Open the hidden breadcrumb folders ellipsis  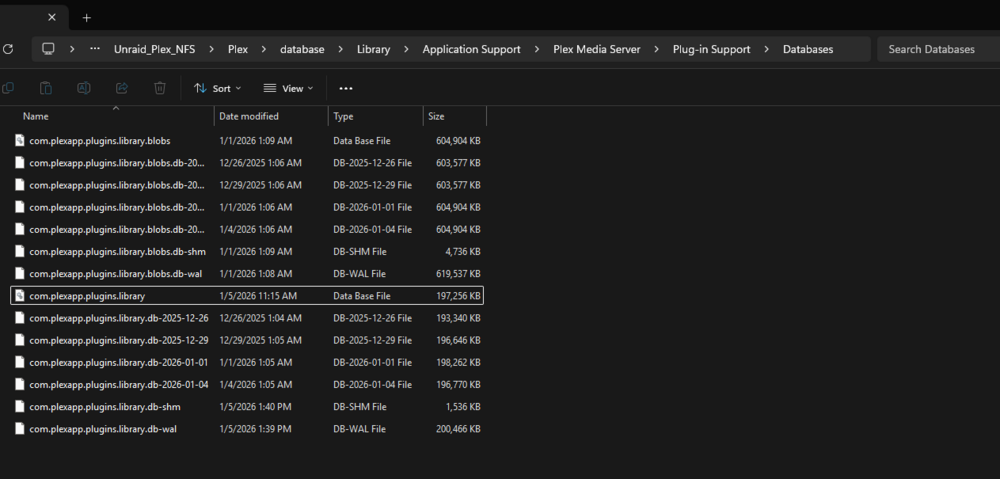click(95, 49)
